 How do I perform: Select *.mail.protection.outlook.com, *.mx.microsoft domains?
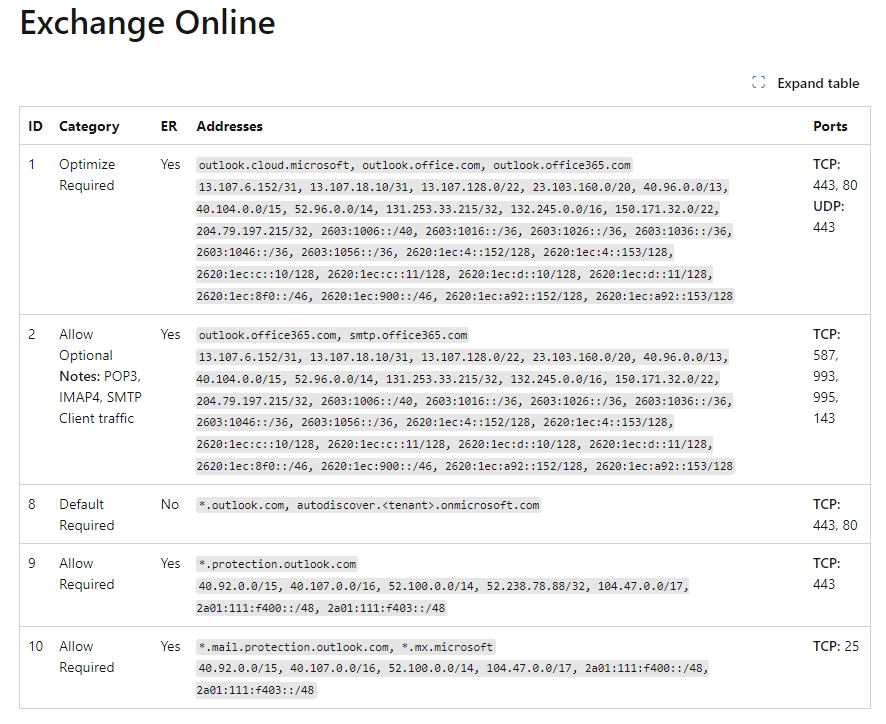coord(346,647)
